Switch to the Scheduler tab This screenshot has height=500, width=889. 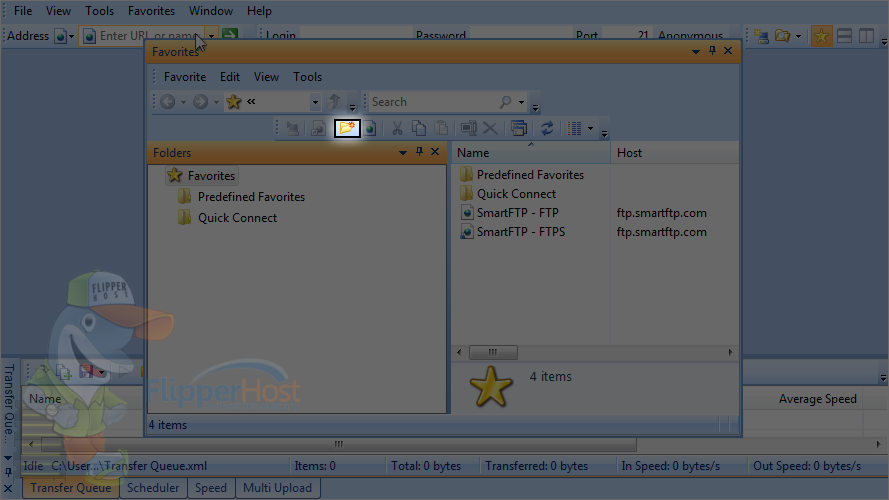[153, 488]
